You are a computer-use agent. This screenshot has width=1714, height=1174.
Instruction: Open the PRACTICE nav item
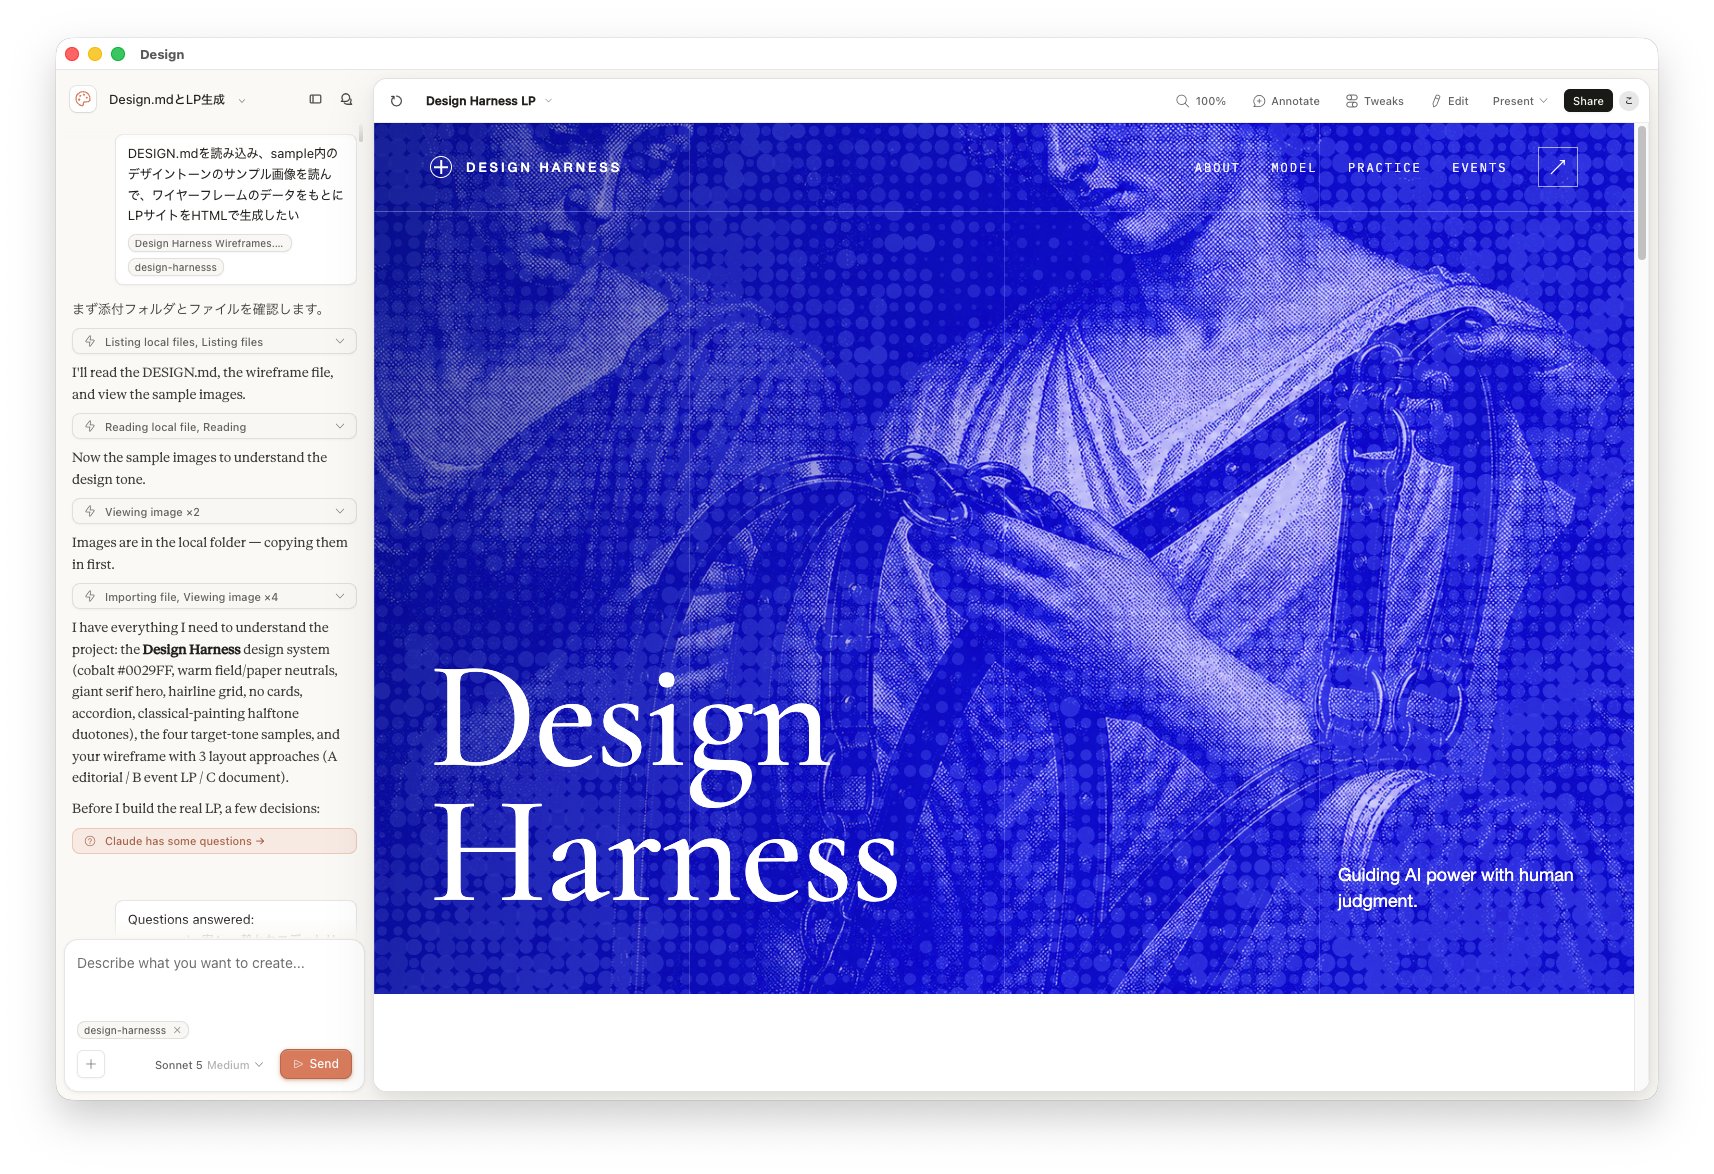click(x=1384, y=168)
